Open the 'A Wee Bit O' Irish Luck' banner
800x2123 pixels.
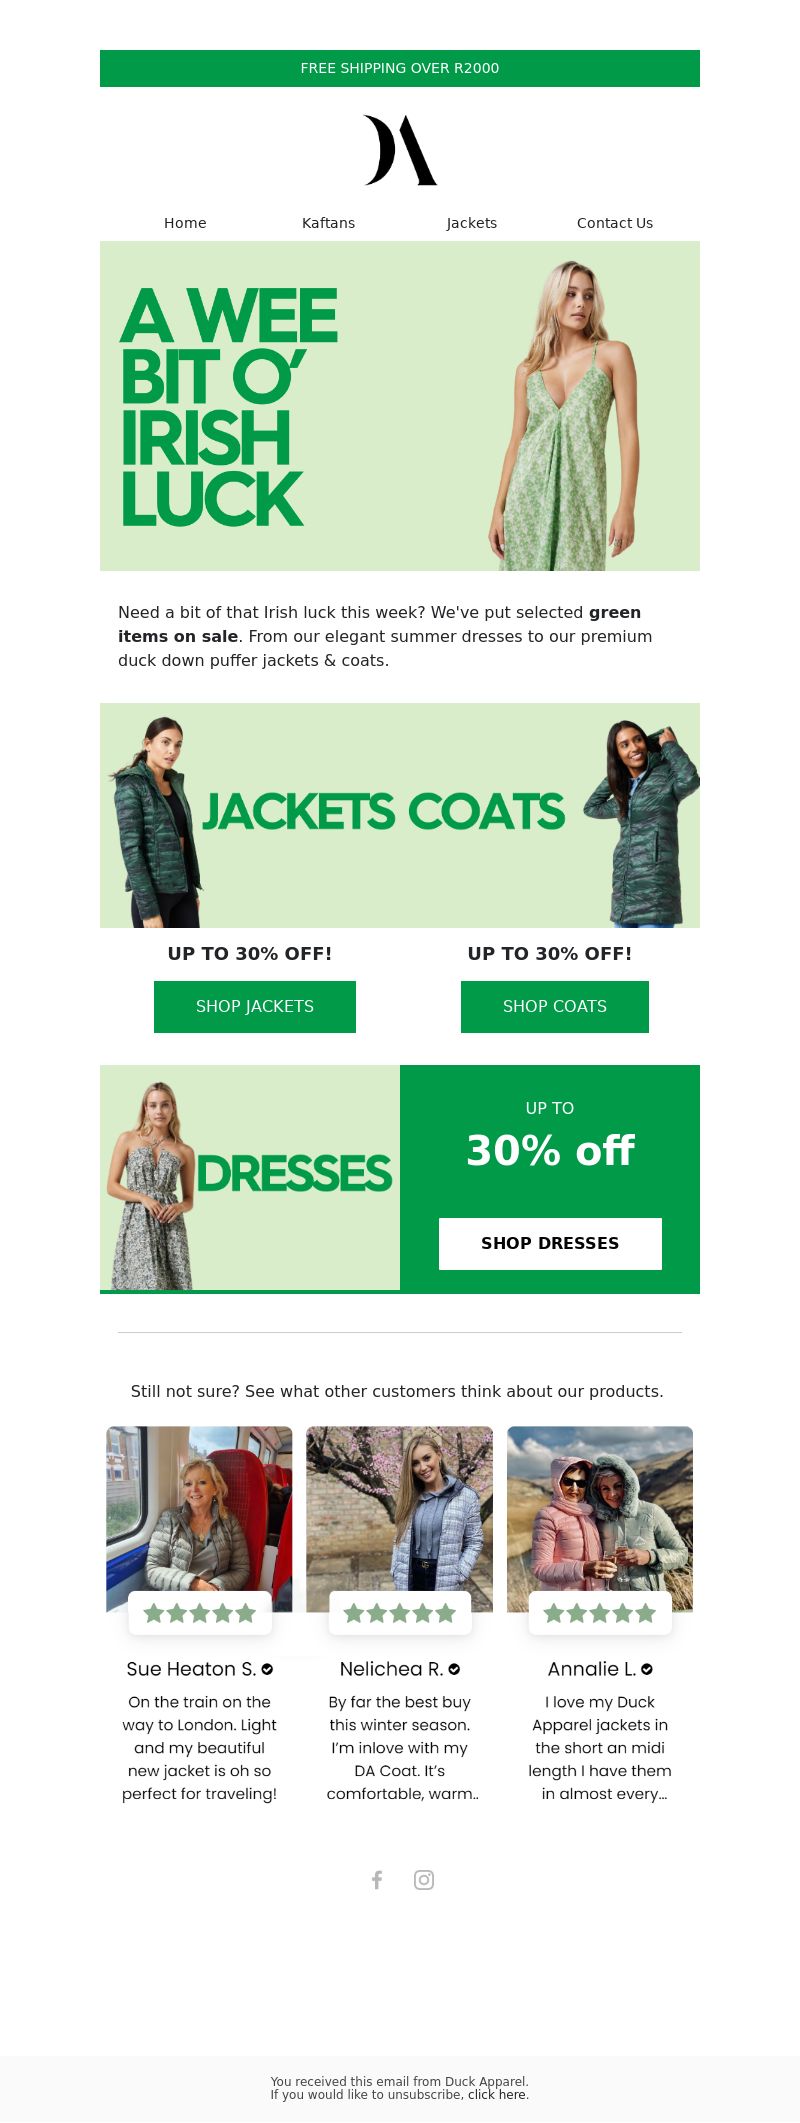point(400,406)
